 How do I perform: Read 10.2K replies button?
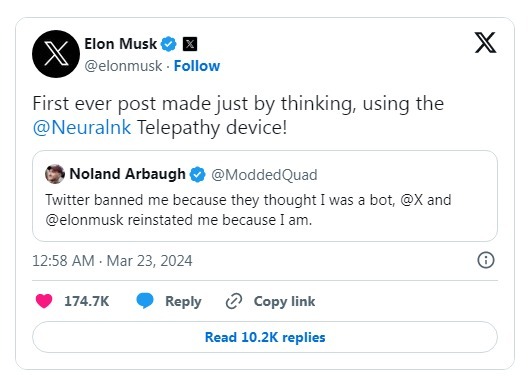[265, 337]
